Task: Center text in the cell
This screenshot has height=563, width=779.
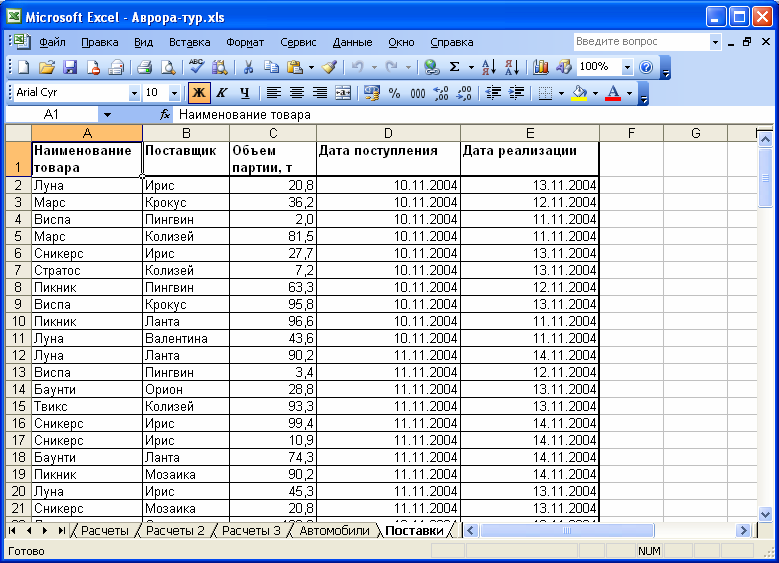Action: click(x=297, y=92)
